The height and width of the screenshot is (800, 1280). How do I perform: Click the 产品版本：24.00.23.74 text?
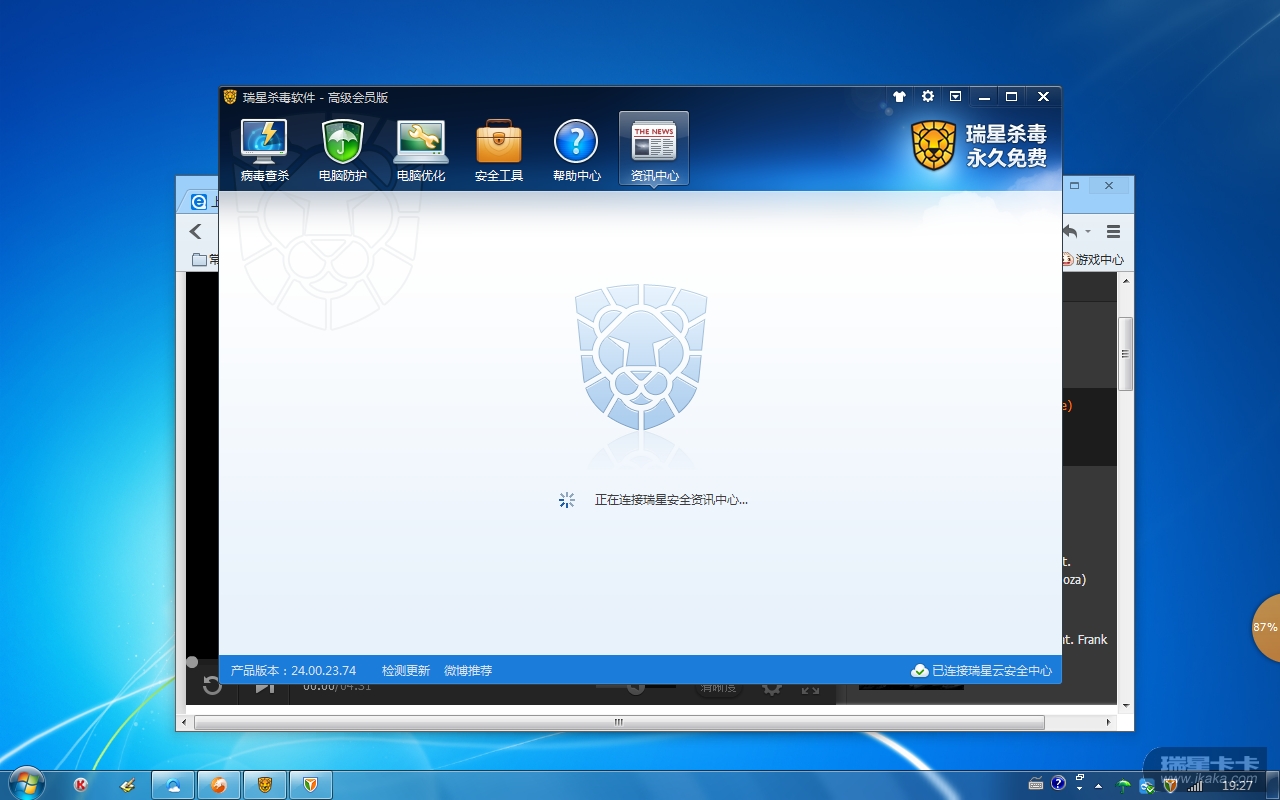(294, 671)
